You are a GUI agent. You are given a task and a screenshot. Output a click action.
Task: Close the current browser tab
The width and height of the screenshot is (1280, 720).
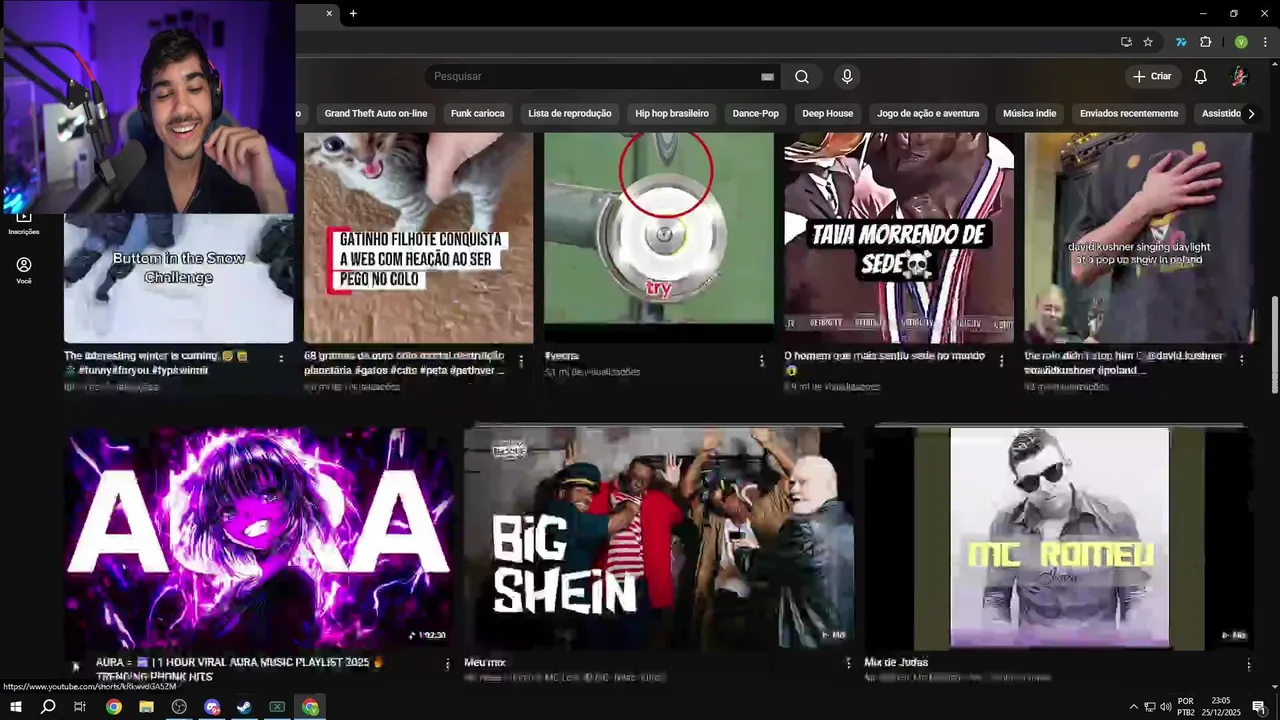coord(329,13)
